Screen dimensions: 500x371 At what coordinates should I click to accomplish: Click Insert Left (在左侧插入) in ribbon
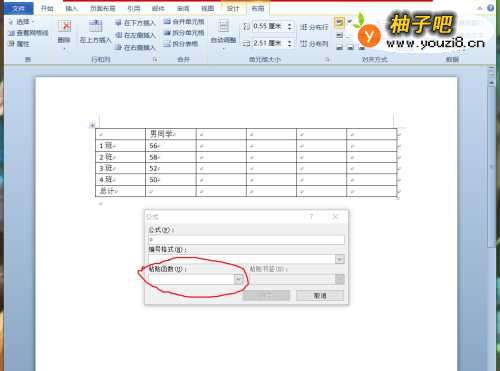(135, 35)
